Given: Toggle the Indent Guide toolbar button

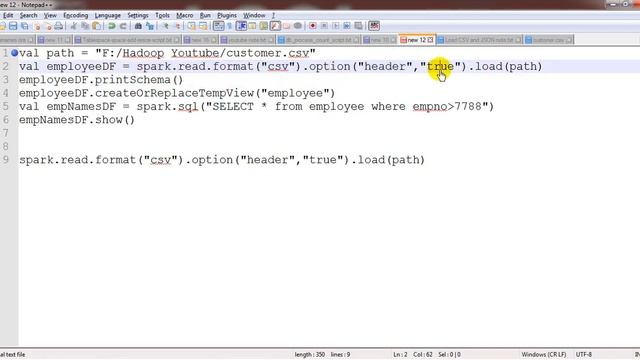Looking at the screenshot, I should point(241,26).
